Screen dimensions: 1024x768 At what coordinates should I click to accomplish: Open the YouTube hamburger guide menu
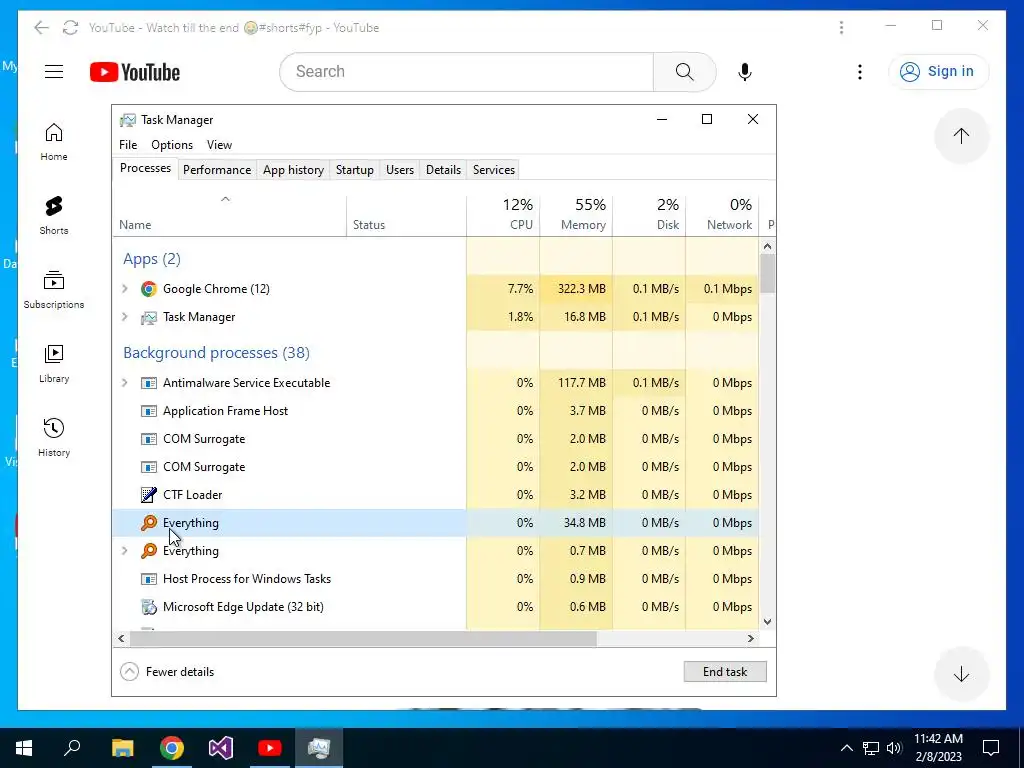pos(54,72)
